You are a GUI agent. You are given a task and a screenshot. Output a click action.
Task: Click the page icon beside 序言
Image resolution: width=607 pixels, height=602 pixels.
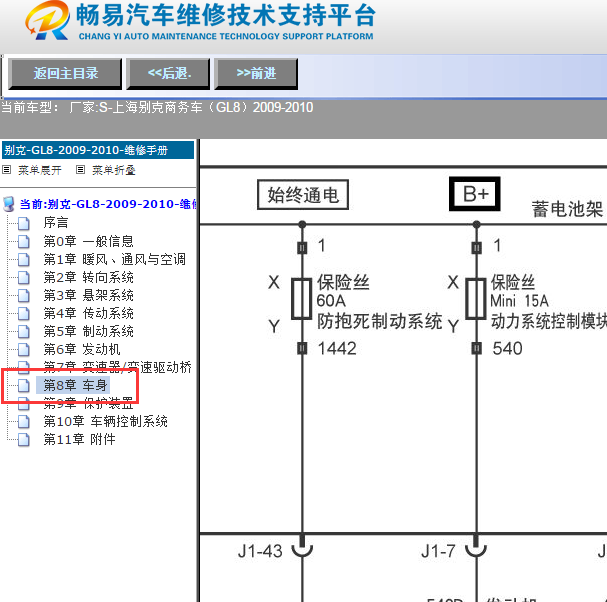coord(24,223)
